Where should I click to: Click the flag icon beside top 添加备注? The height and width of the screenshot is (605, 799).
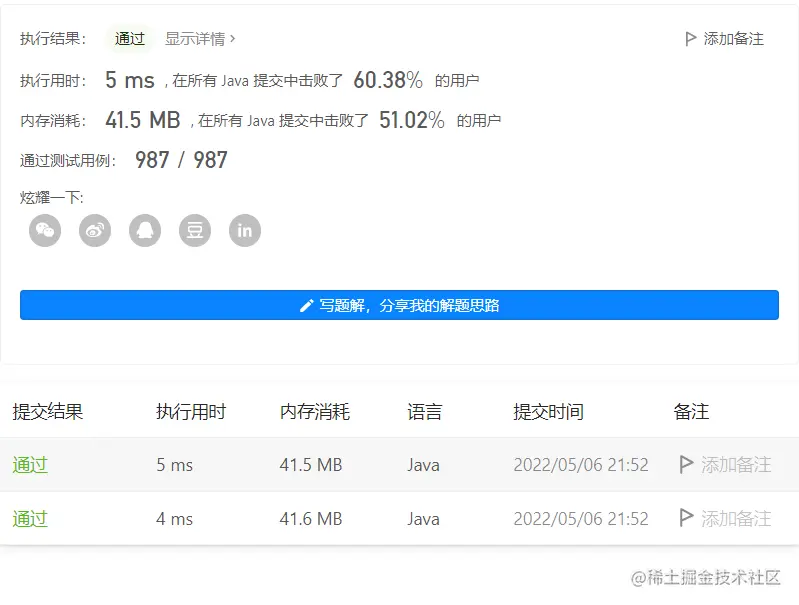(x=690, y=39)
